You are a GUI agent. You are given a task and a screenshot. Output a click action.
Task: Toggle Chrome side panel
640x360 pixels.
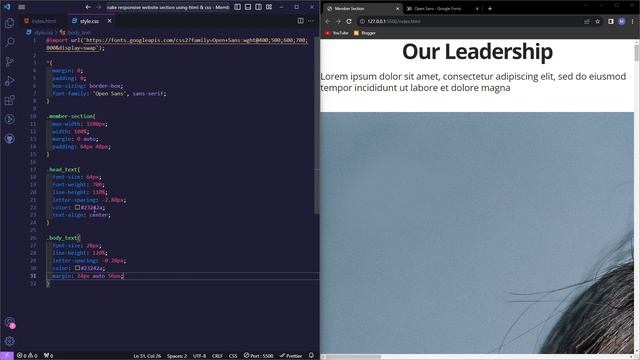click(x=611, y=21)
